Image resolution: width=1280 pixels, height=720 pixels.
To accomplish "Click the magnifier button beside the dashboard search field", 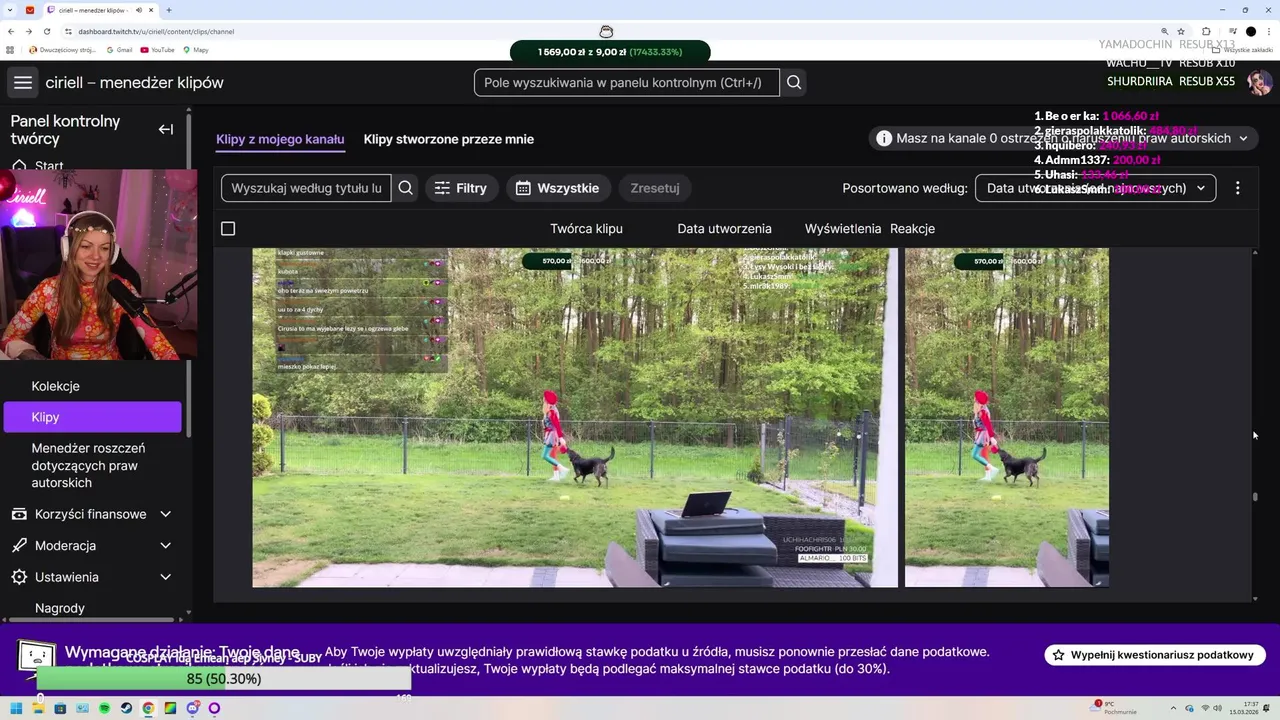I will [x=794, y=83].
